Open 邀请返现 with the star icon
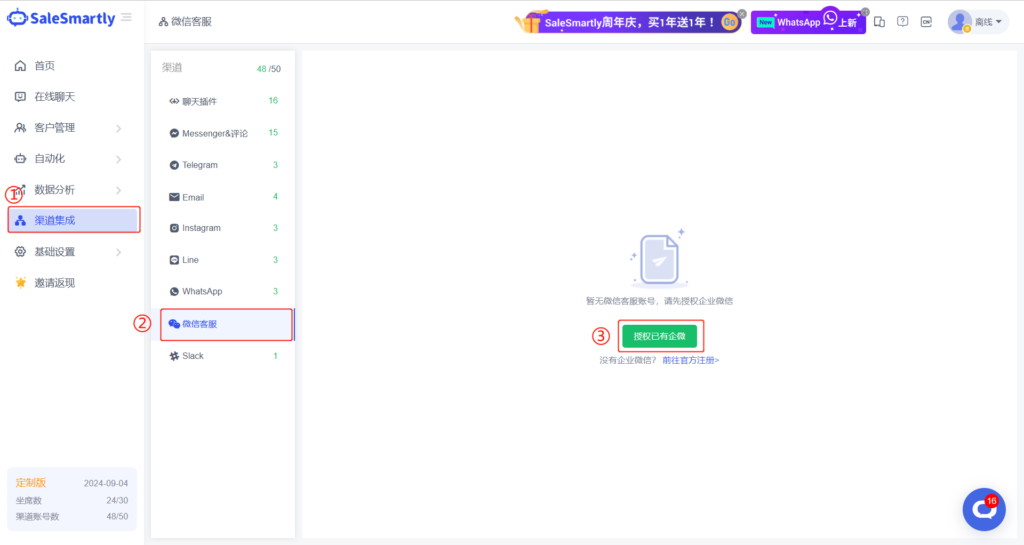The image size is (1024, 545). pos(44,283)
